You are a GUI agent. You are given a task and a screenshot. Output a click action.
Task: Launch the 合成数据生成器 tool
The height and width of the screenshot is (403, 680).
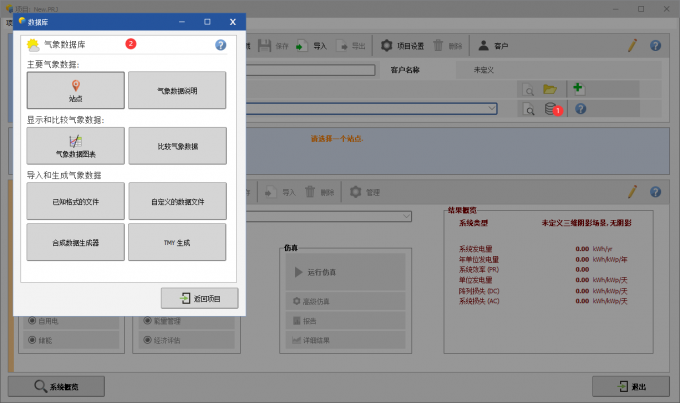tap(75, 242)
